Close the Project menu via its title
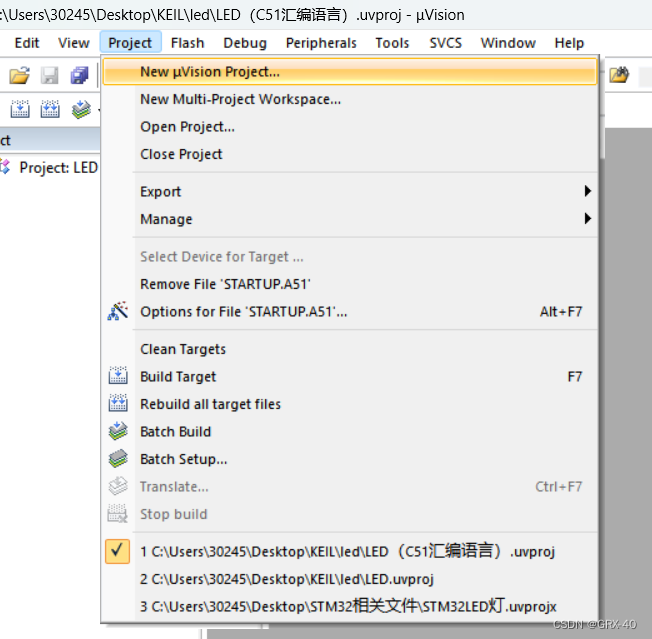This screenshot has width=652, height=639. [130, 42]
